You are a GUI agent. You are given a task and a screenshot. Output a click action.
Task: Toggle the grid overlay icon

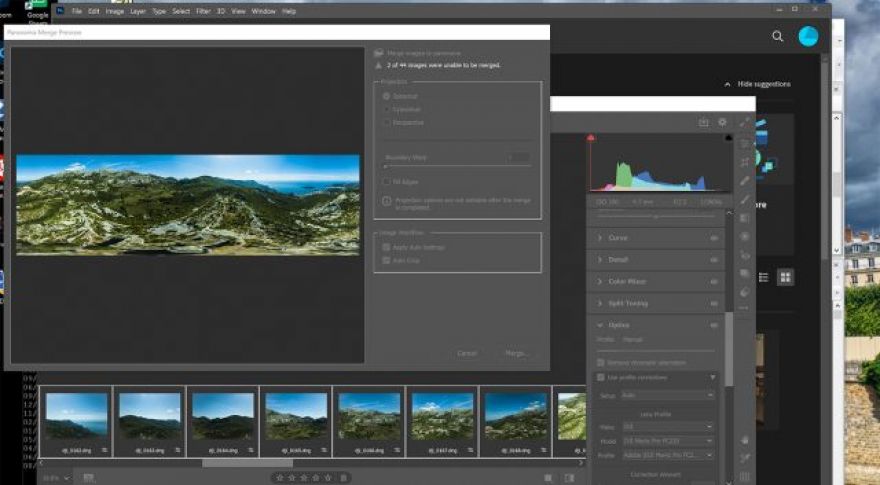click(x=745, y=477)
